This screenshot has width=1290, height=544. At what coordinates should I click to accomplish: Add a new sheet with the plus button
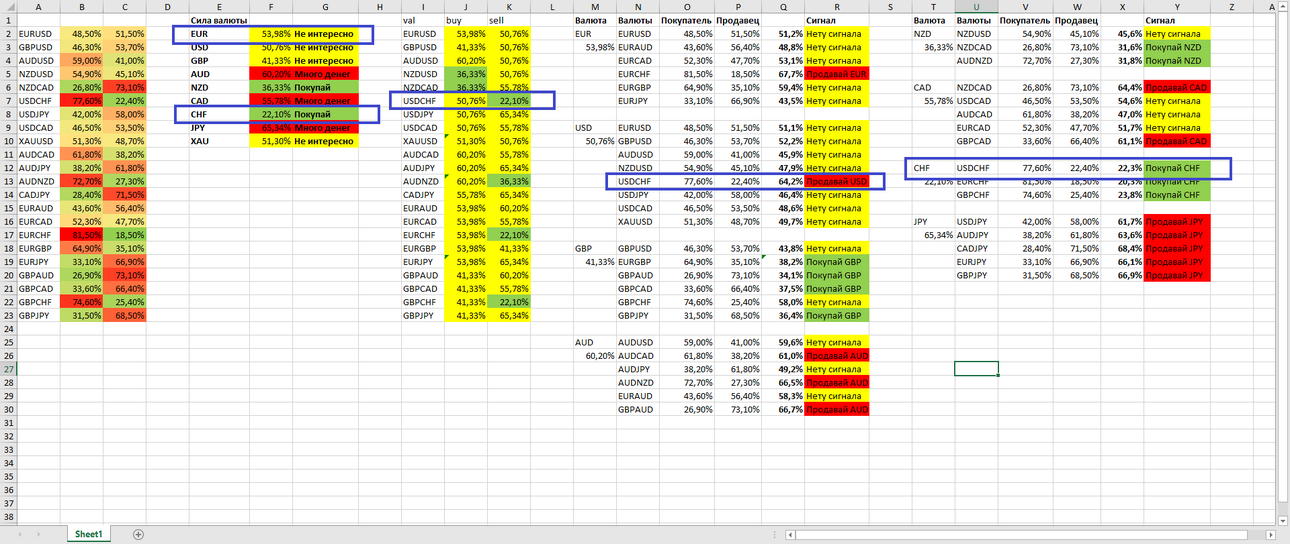click(x=138, y=535)
